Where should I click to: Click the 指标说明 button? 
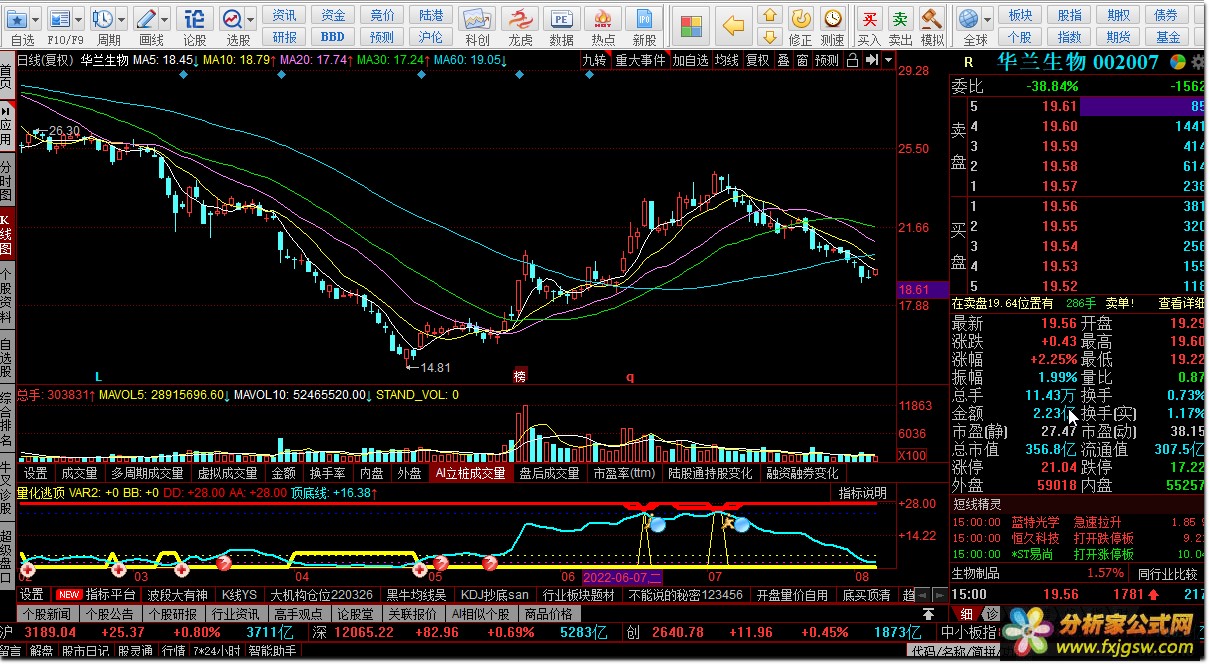pos(862,493)
